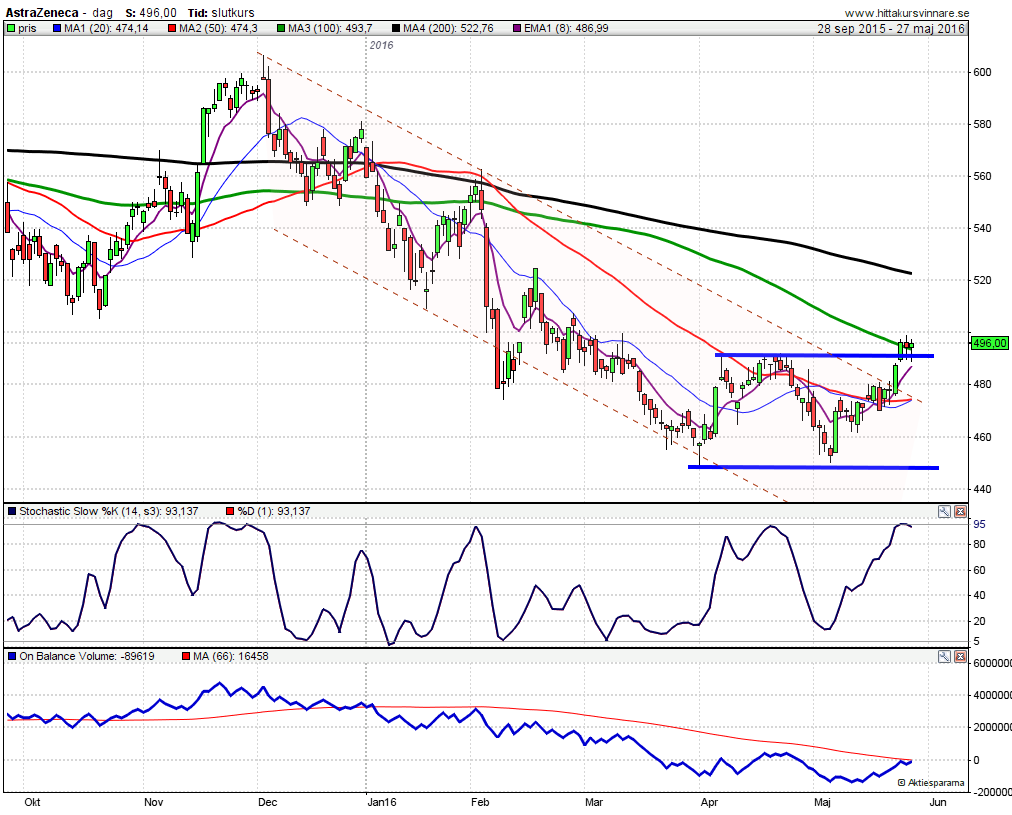This screenshot has height=815, width=1012.
Task: Select the AstraZeneca chart title
Action: 42,12
